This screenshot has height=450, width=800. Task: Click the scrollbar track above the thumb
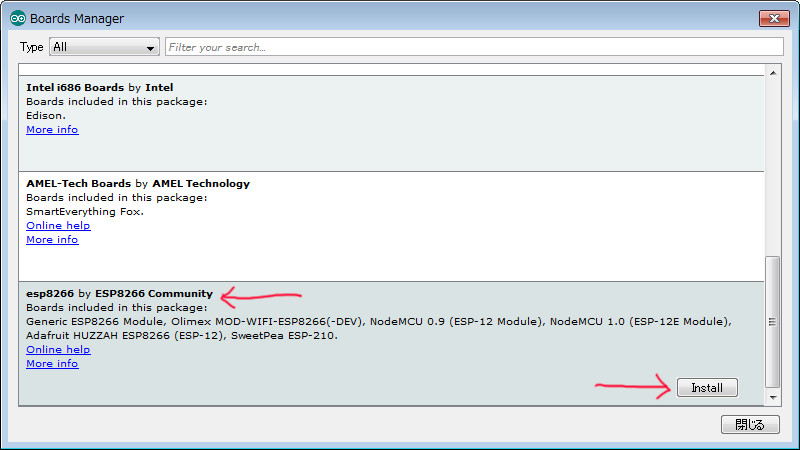pos(772,160)
